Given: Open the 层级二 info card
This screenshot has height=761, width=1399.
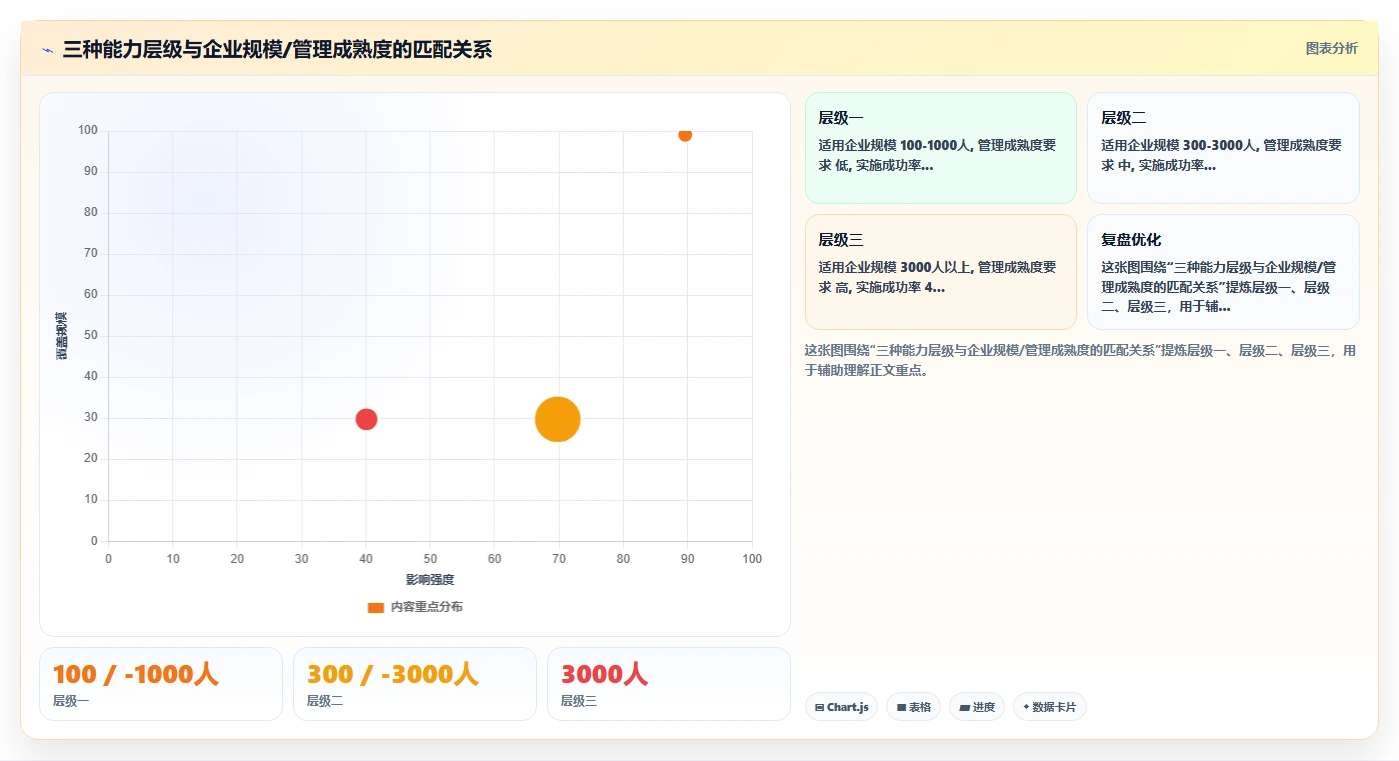Looking at the screenshot, I should (x=1223, y=148).
